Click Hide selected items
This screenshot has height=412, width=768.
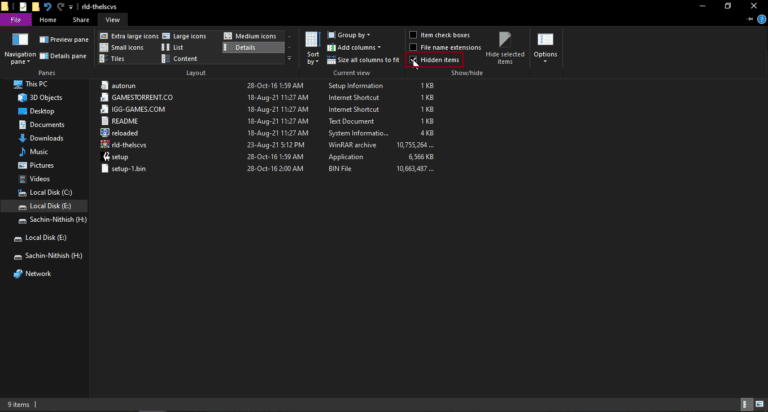[505, 48]
